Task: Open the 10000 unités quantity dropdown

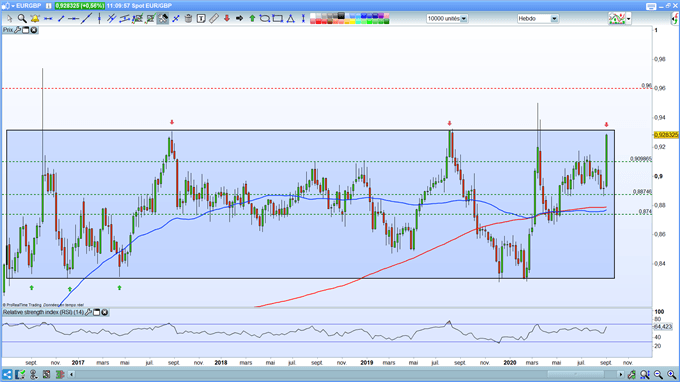Action: pos(447,19)
